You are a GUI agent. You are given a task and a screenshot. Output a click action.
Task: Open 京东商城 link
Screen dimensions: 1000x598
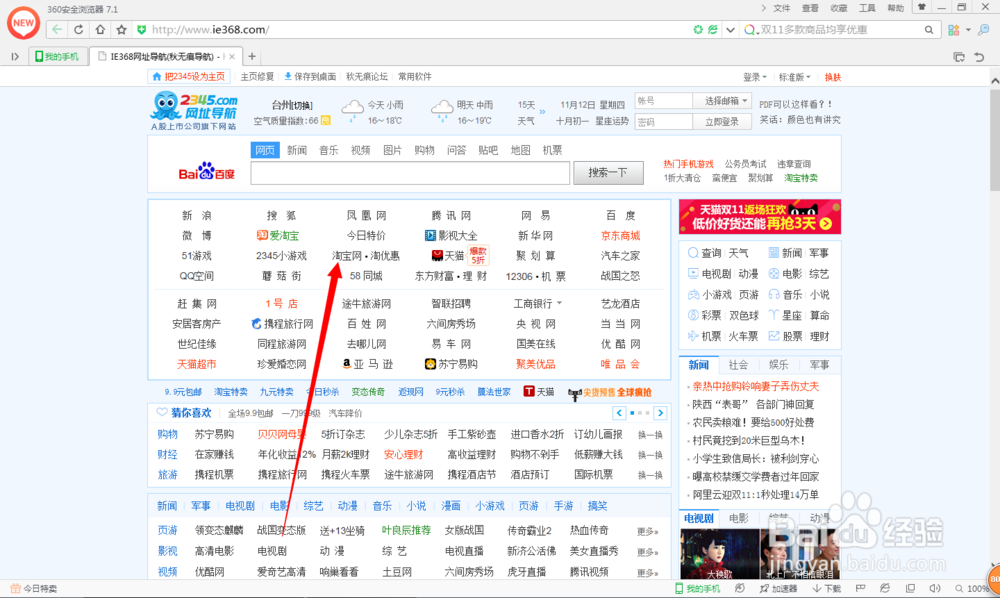tap(620, 236)
